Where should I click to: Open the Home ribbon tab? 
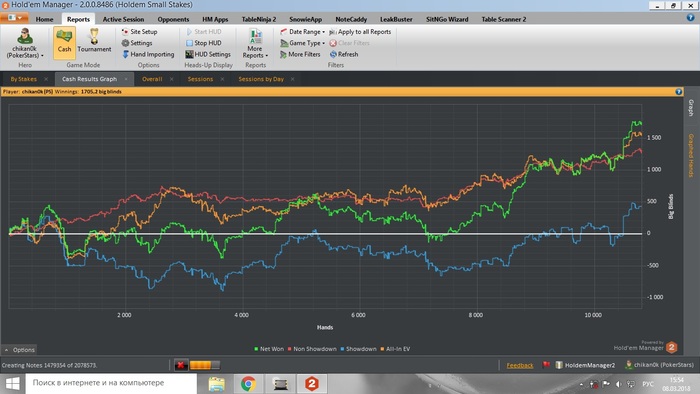[x=44, y=19]
